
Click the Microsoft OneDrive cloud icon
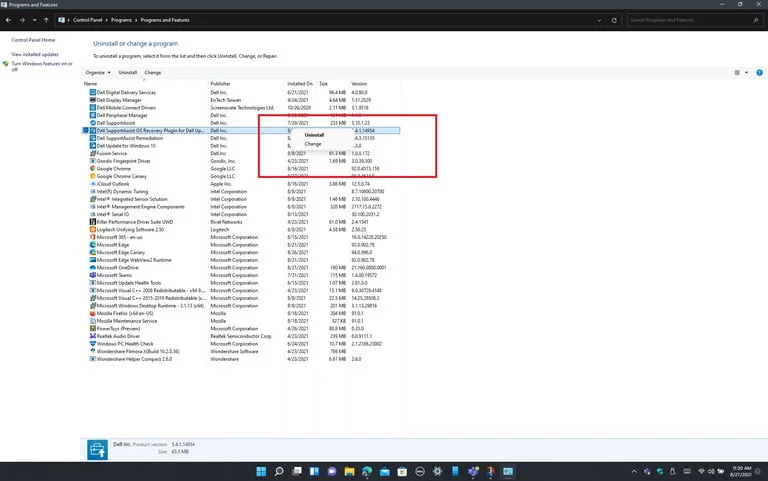click(x=93, y=267)
